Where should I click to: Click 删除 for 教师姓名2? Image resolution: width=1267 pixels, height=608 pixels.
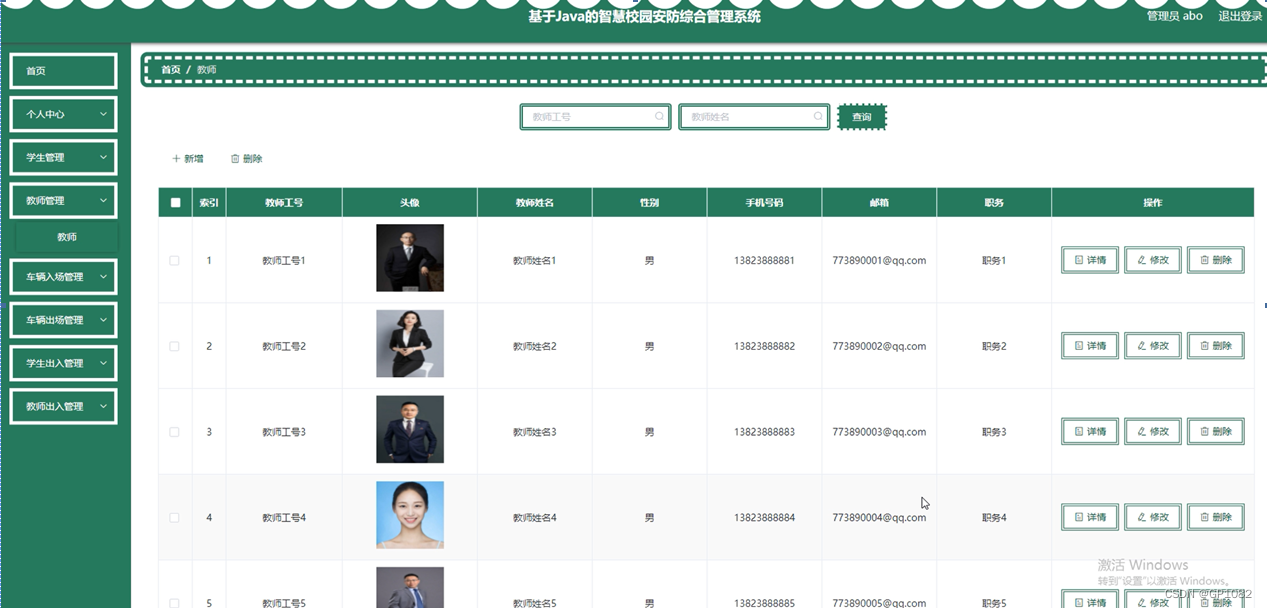click(x=1216, y=346)
